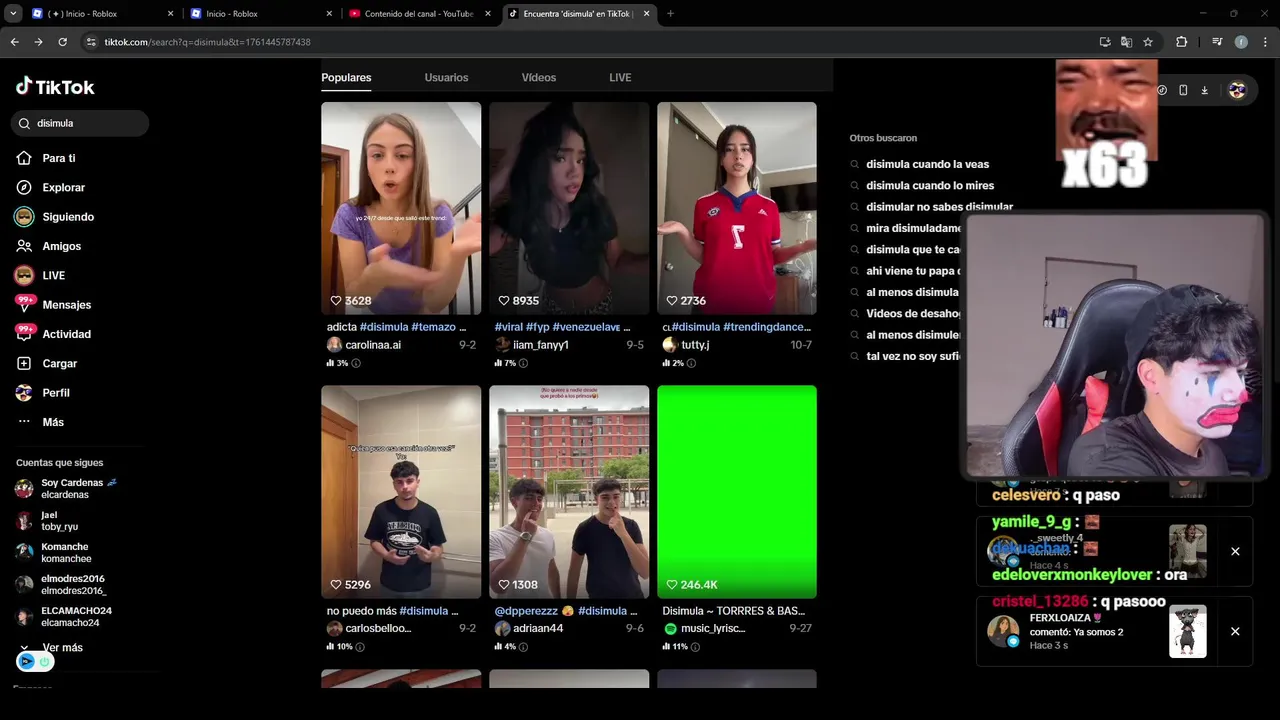Open the tab search dropdown arrow

coord(13,14)
